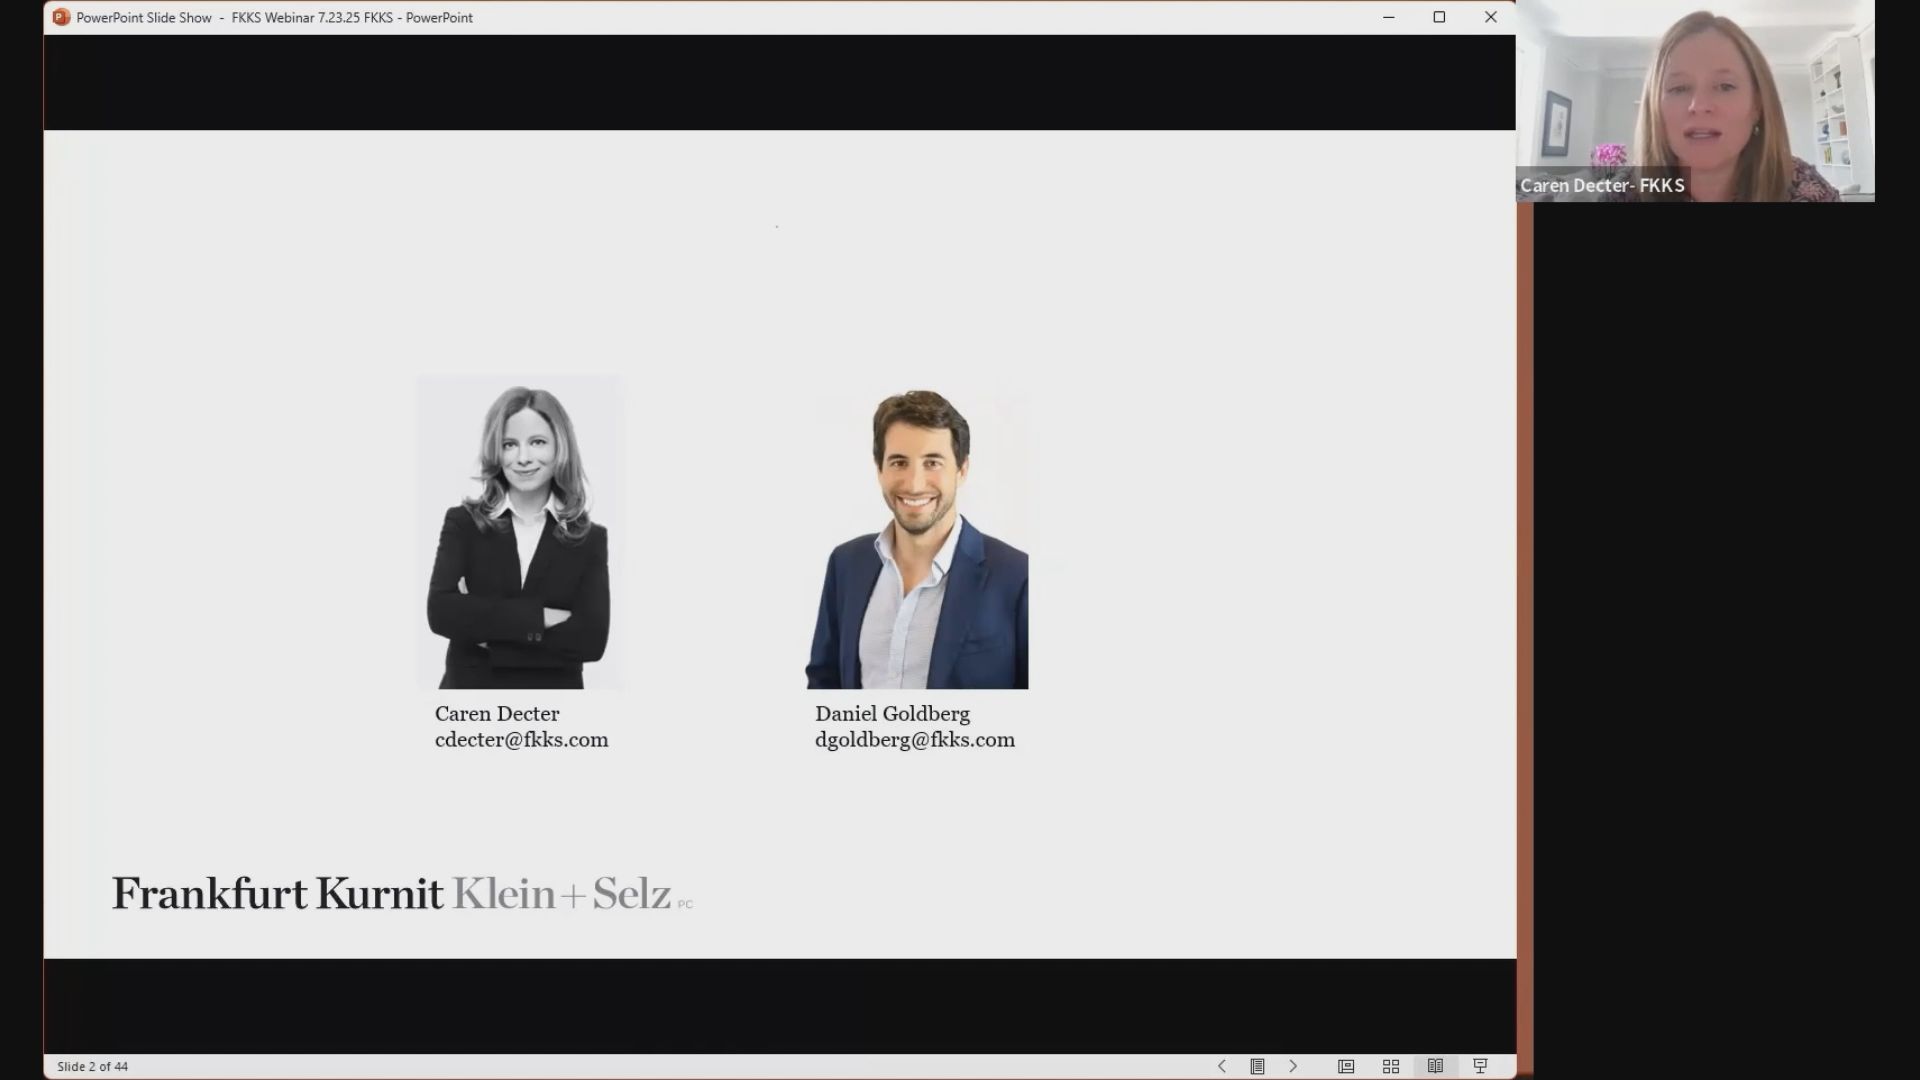Click the cdecter@fkks.com email address
This screenshot has height=1080, width=1920.
(521, 740)
